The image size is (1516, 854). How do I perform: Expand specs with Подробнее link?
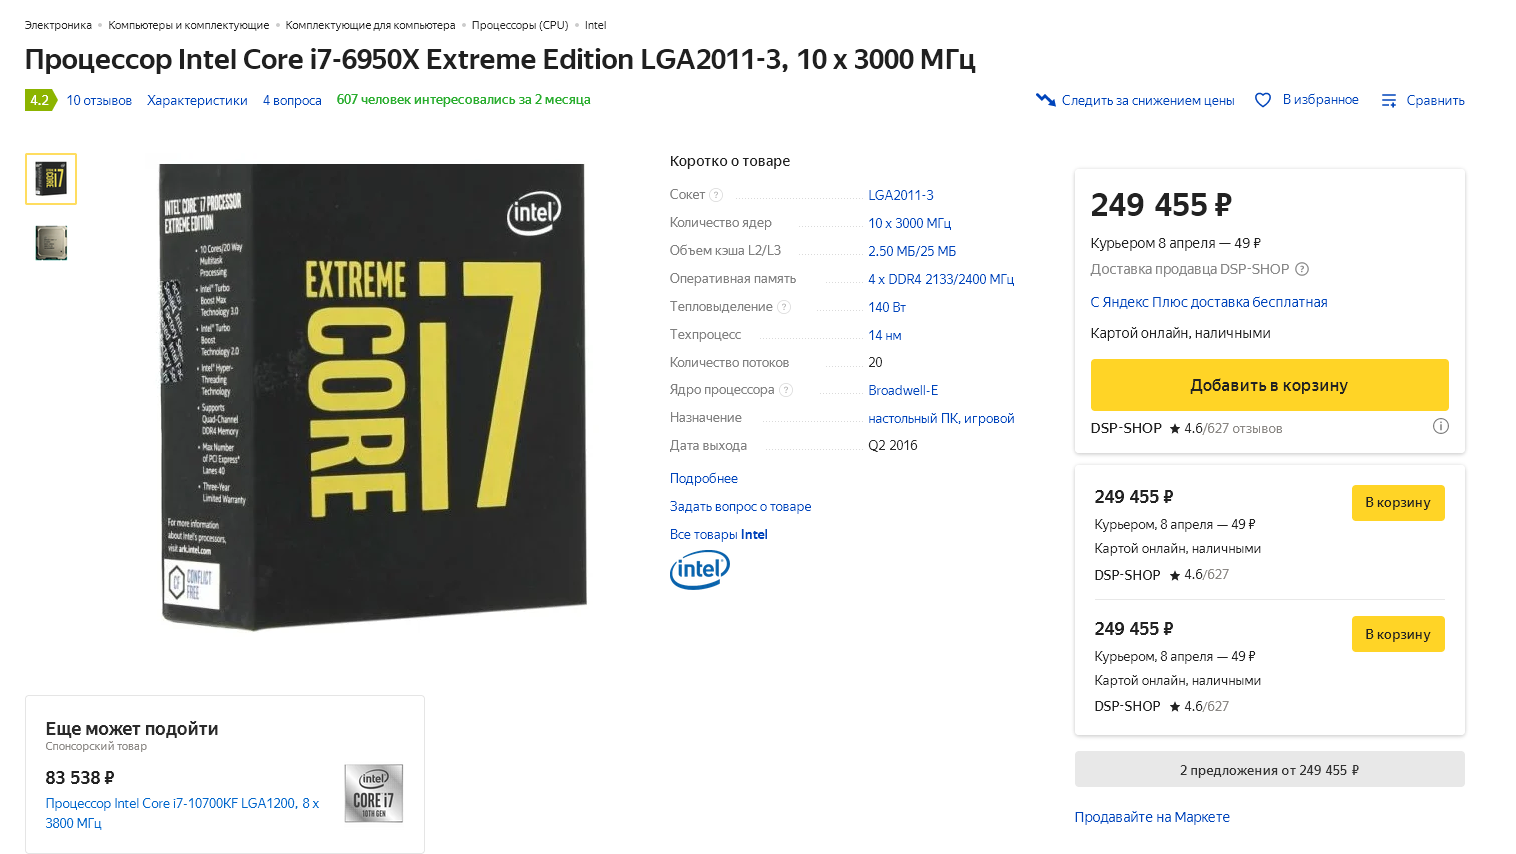pos(703,478)
